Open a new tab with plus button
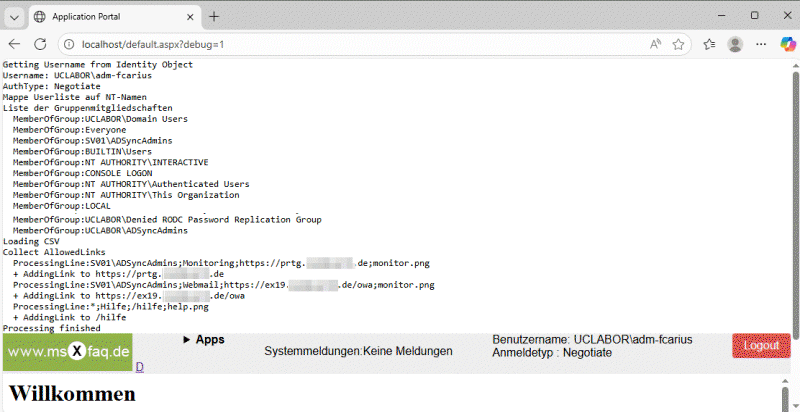The height and width of the screenshot is (412, 800). click(214, 16)
